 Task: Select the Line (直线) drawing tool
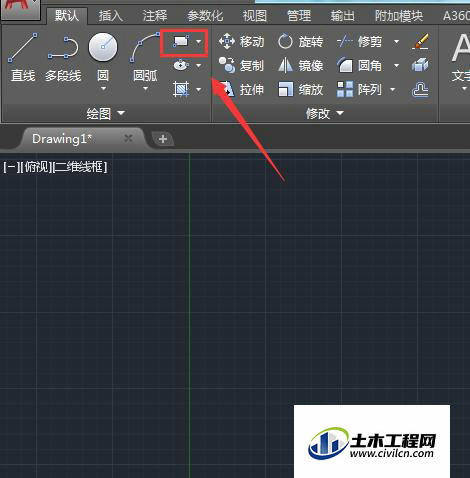click(23, 57)
